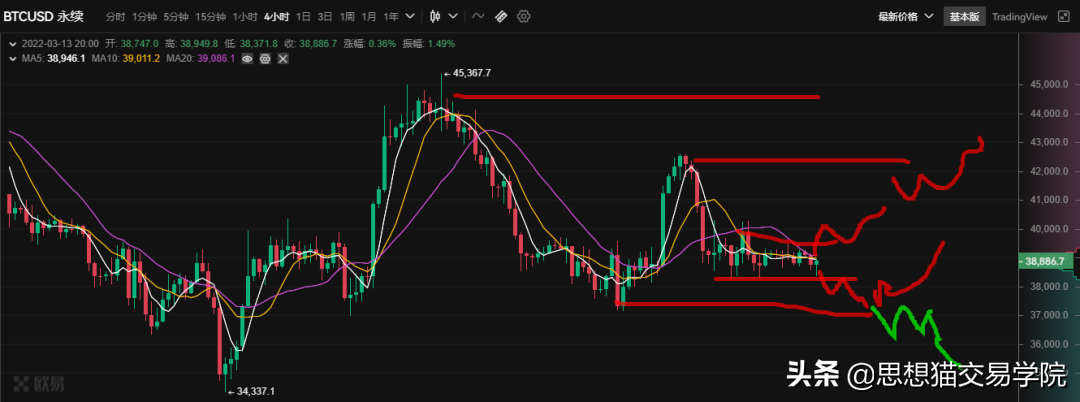Click the 38,000.0 price axis label
The image size is (1080, 402).
(1048, 286)
